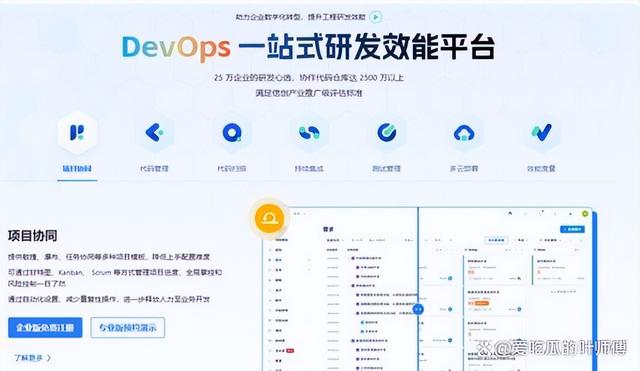
Task: Play the intro video beside top tagline
Action: pyautogui.click(x=376, y=17)
